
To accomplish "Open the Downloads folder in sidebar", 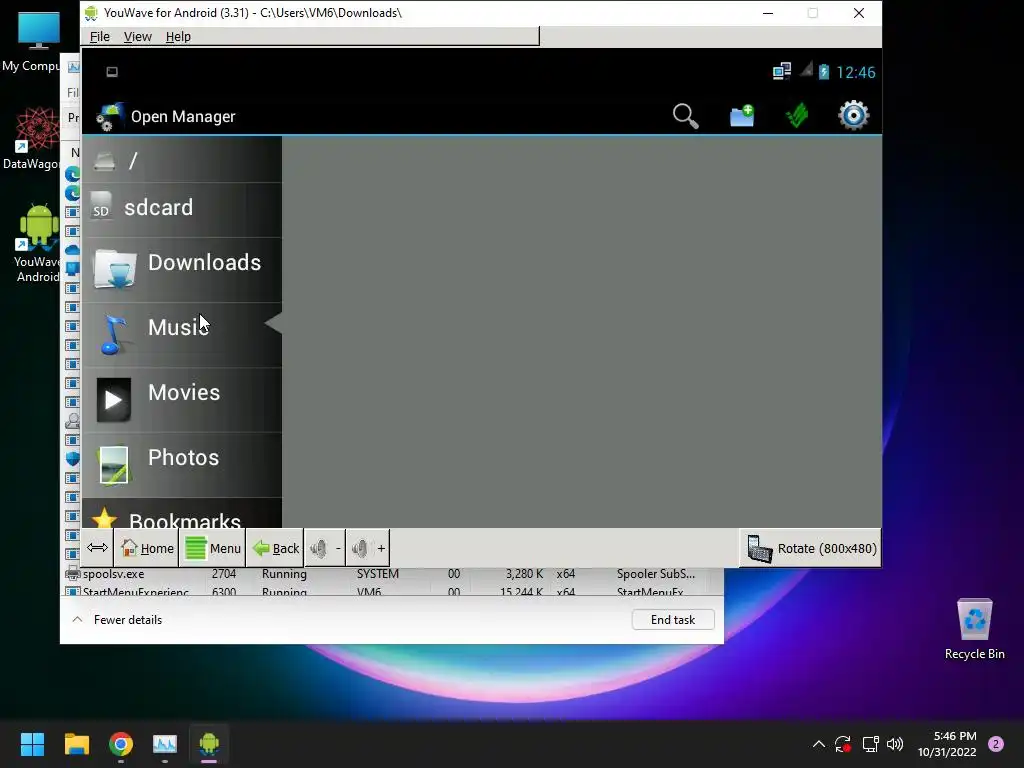I will click(x=182, y=269).
